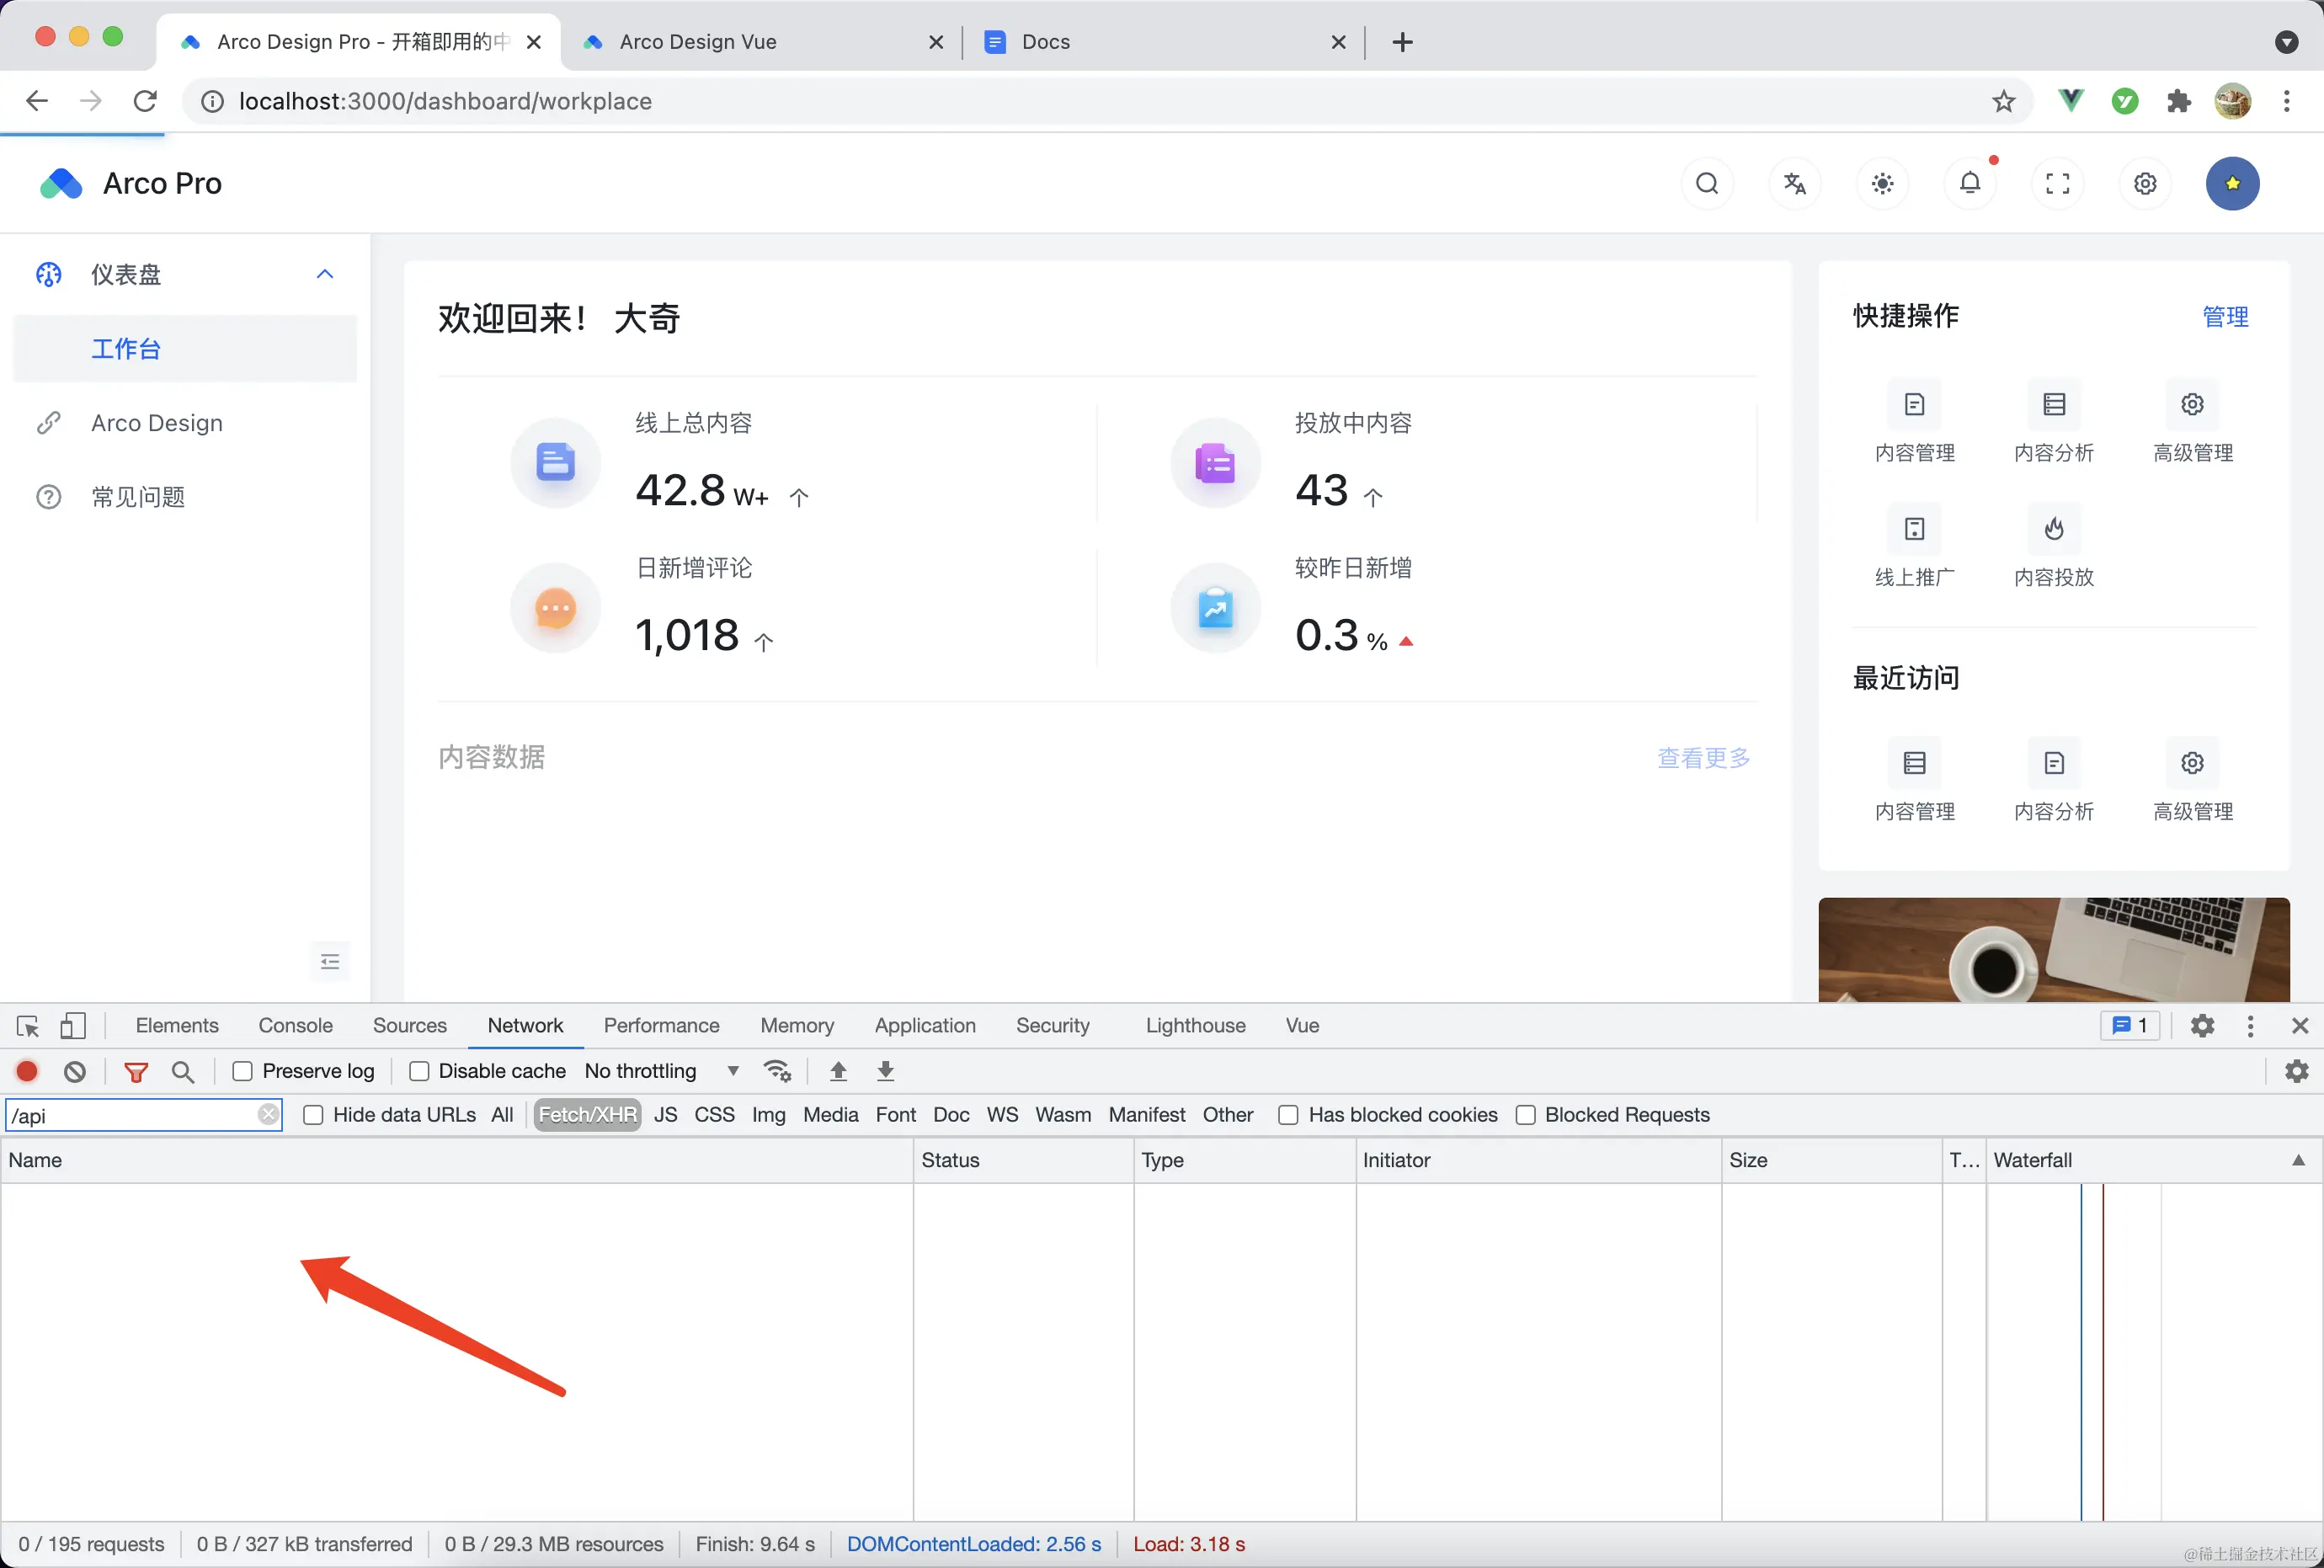
Task: Enter fullscreen via header fullscreen icon
Action: point(2057,184)
